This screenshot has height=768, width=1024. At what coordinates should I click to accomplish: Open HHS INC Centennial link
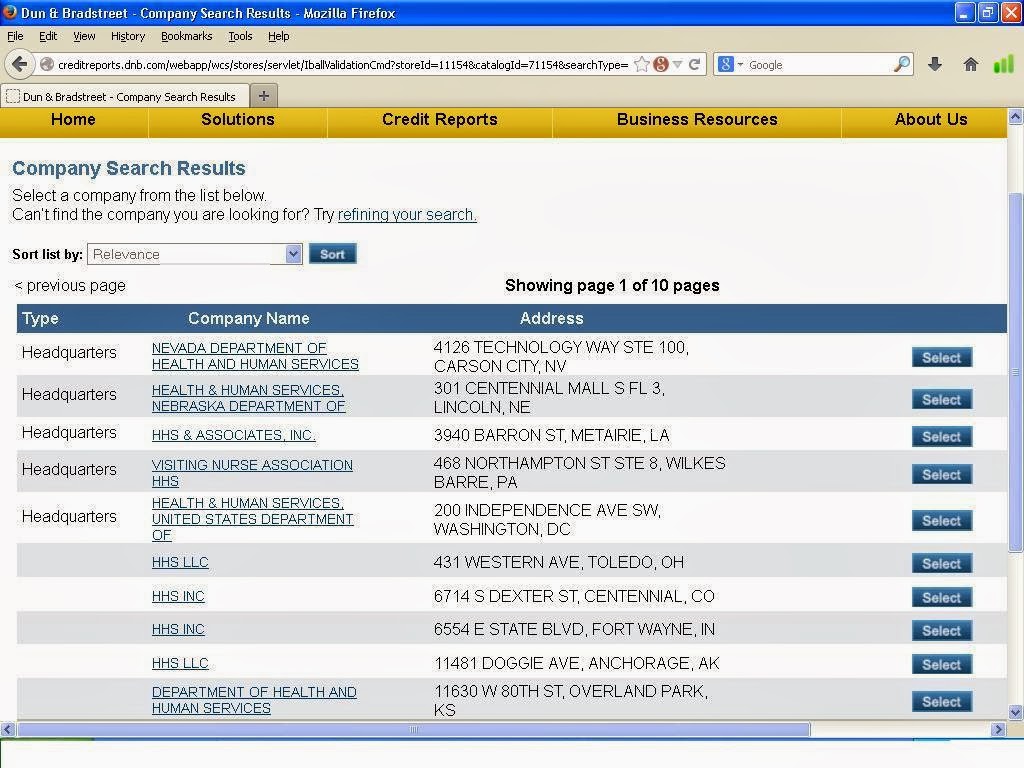coord(178,596)
